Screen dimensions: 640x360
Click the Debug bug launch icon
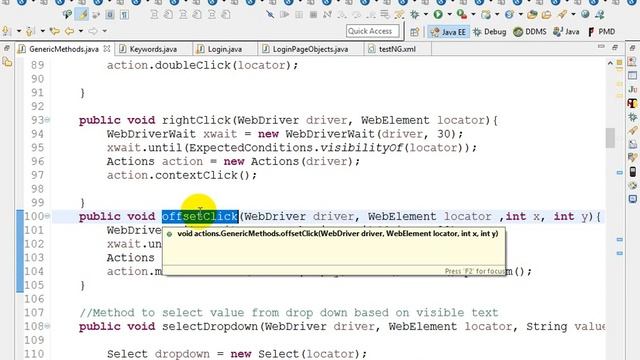pos(415,15)
